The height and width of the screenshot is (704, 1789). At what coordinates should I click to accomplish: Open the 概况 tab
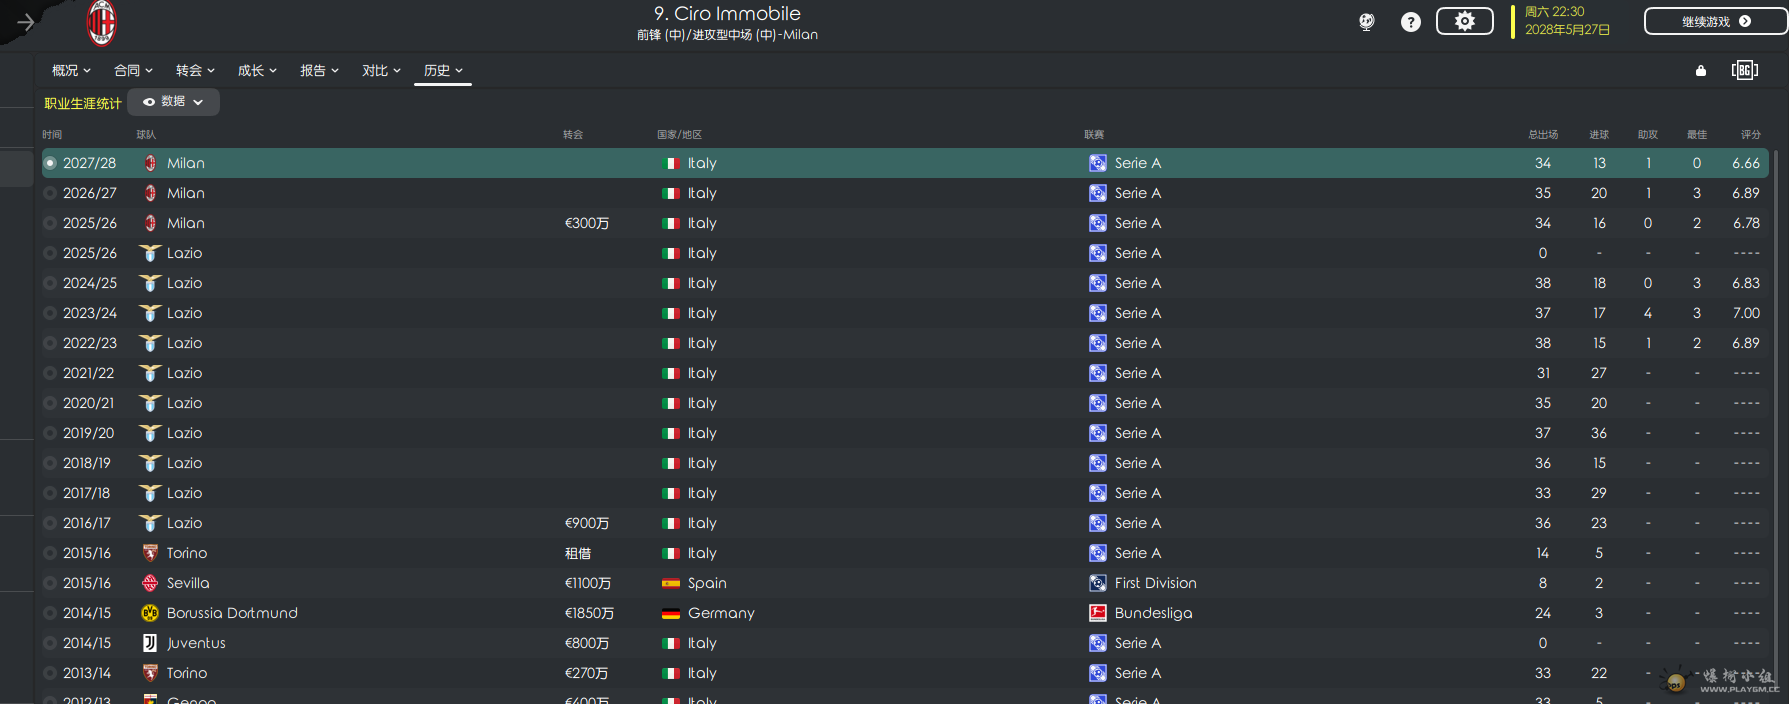tap(71, 70)
